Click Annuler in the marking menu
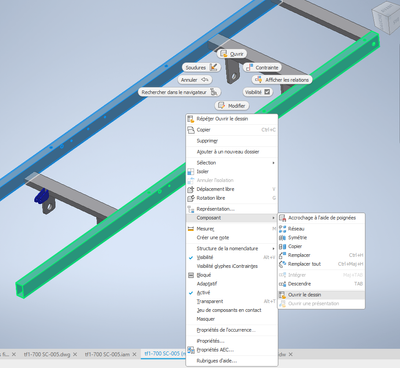 tap(195, 80)
